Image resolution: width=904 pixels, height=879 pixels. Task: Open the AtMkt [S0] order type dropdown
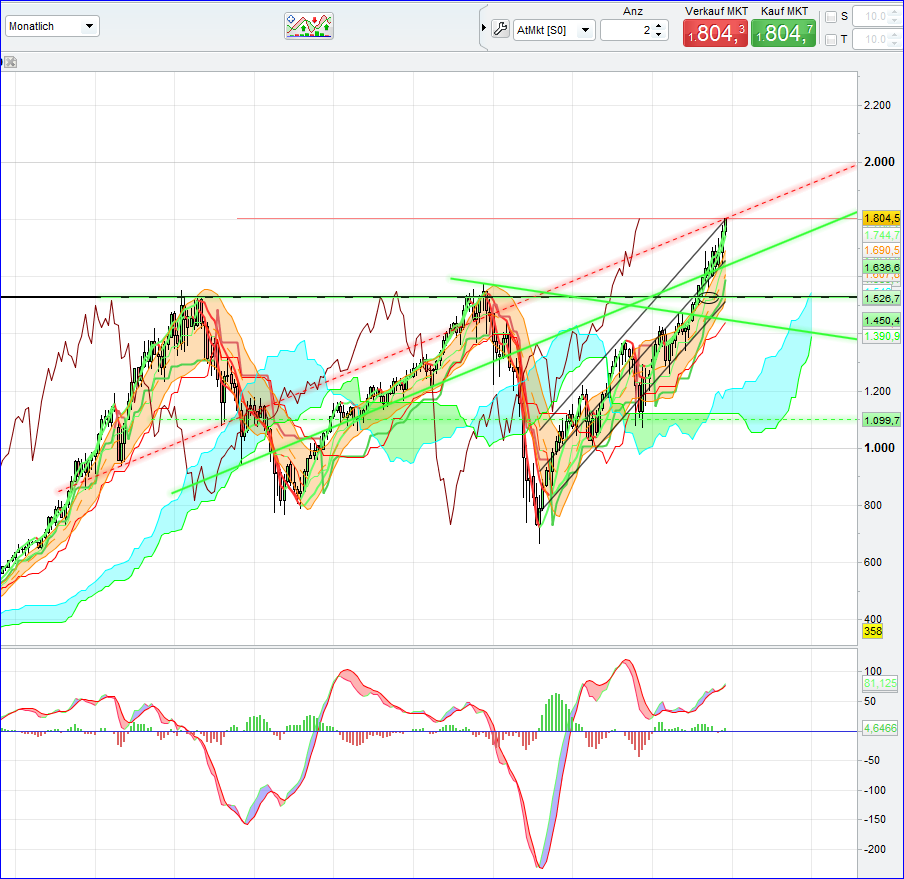[x=554, y=30]
